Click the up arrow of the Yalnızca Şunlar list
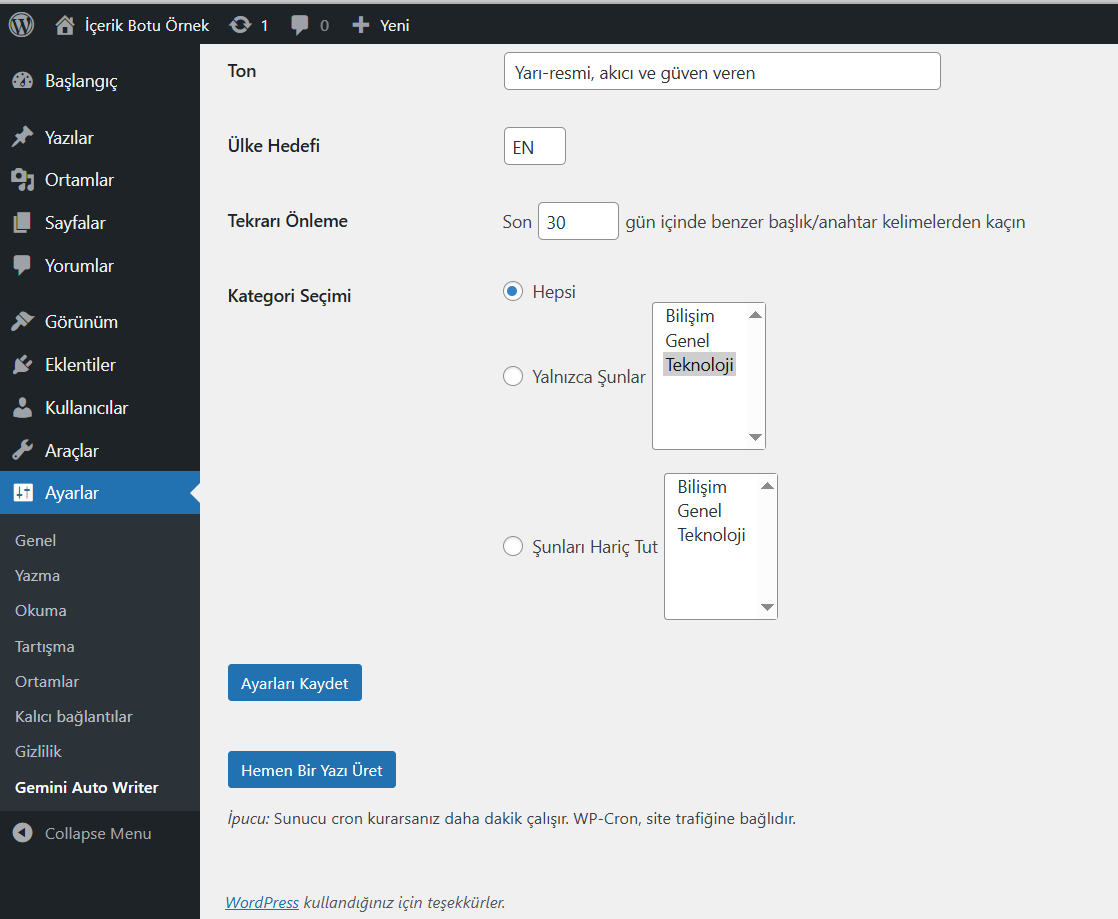This screenshot has width=1118, height=919. click(756, 314)
